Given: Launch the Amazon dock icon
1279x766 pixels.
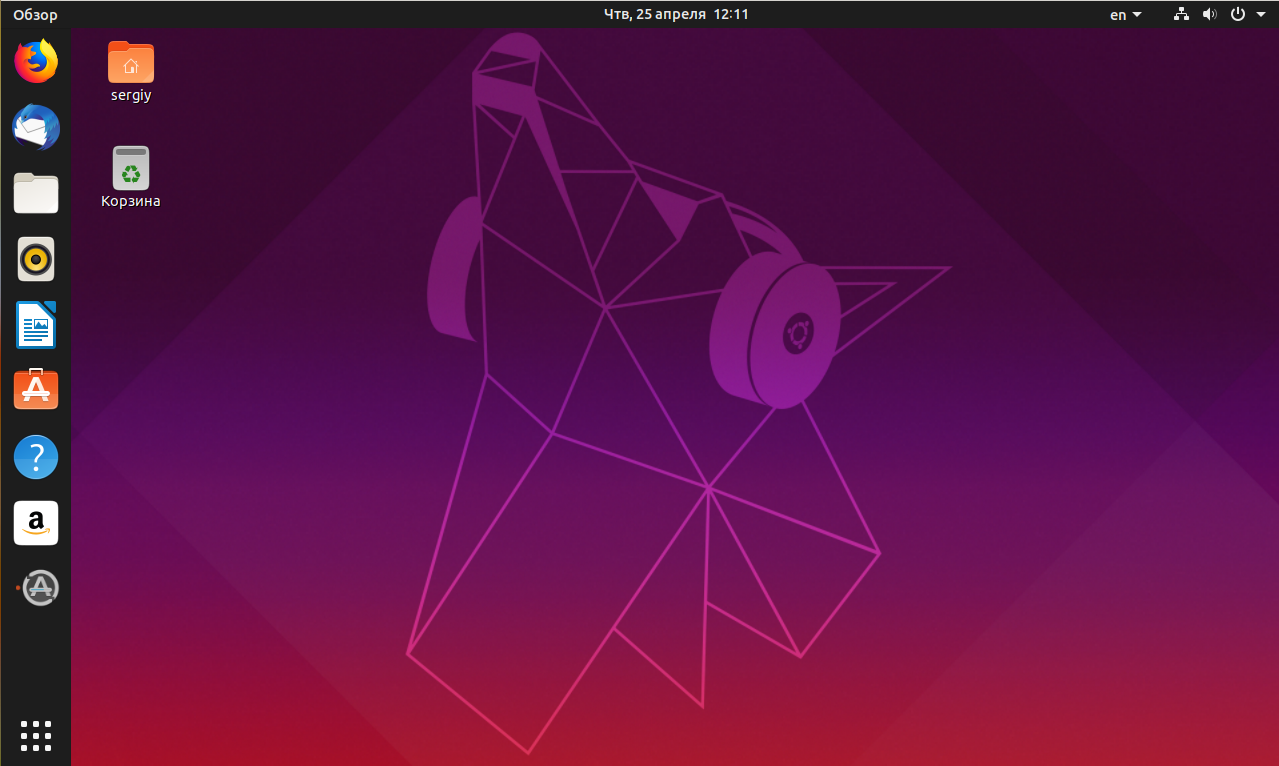Looking at the screenshot, I should (36, 523).
